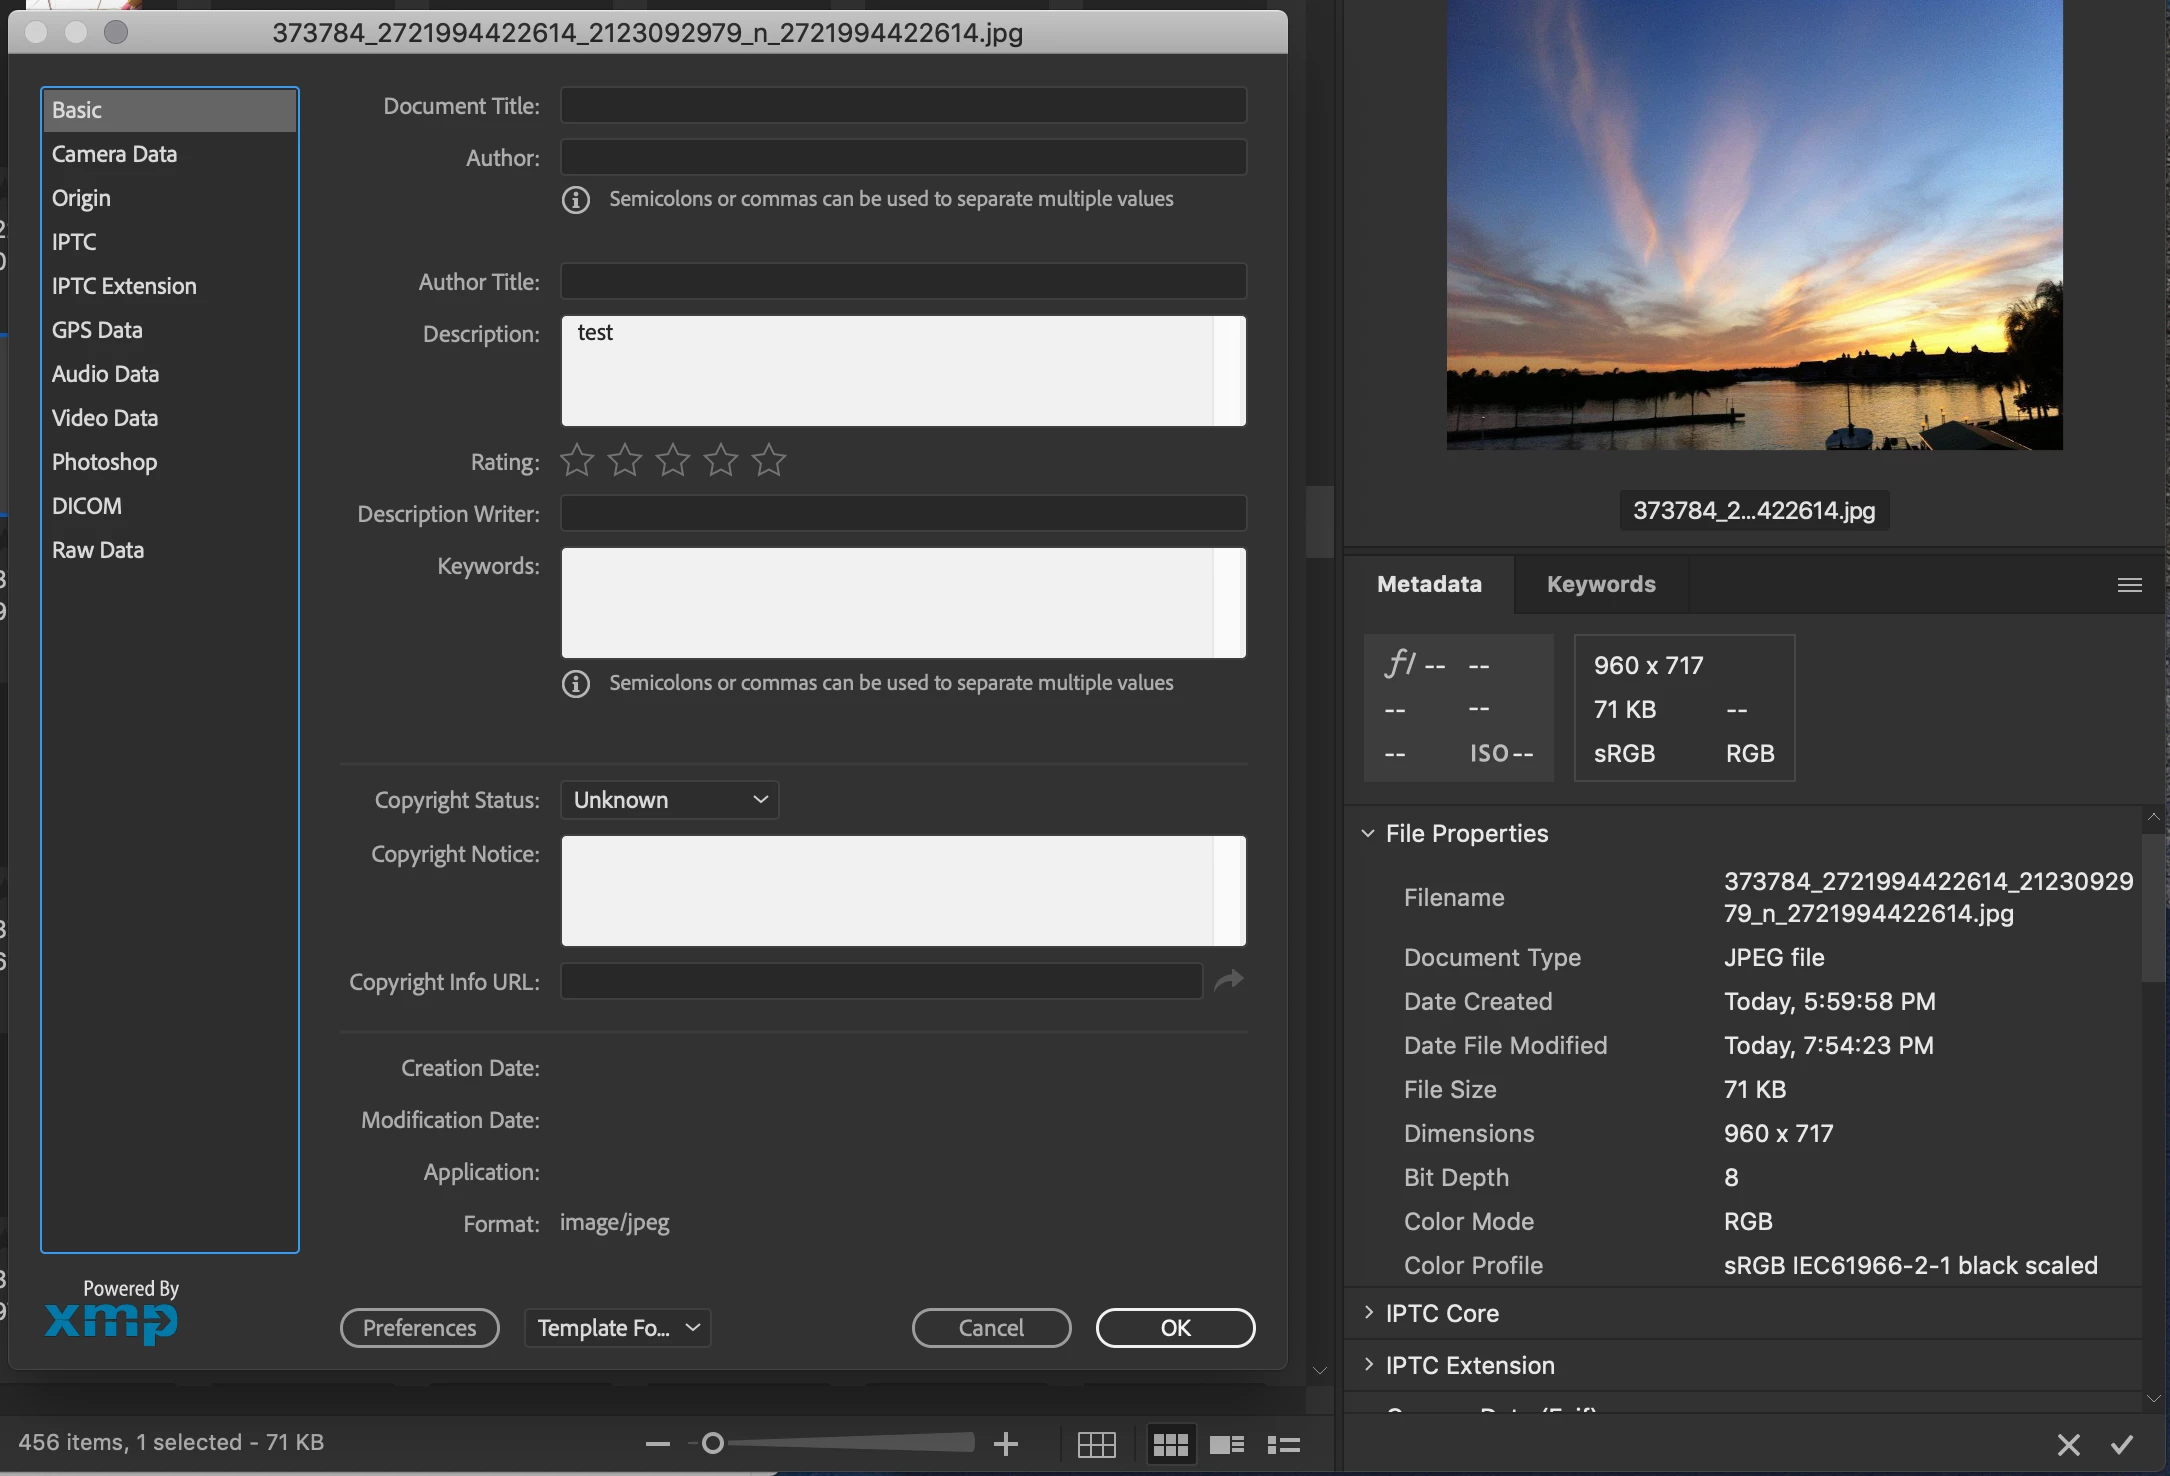Image resolution: width=2170 pixels, height=1476 pixels.
Task: Click the minus icon to shrink thumbnails
Action: 657,1443
